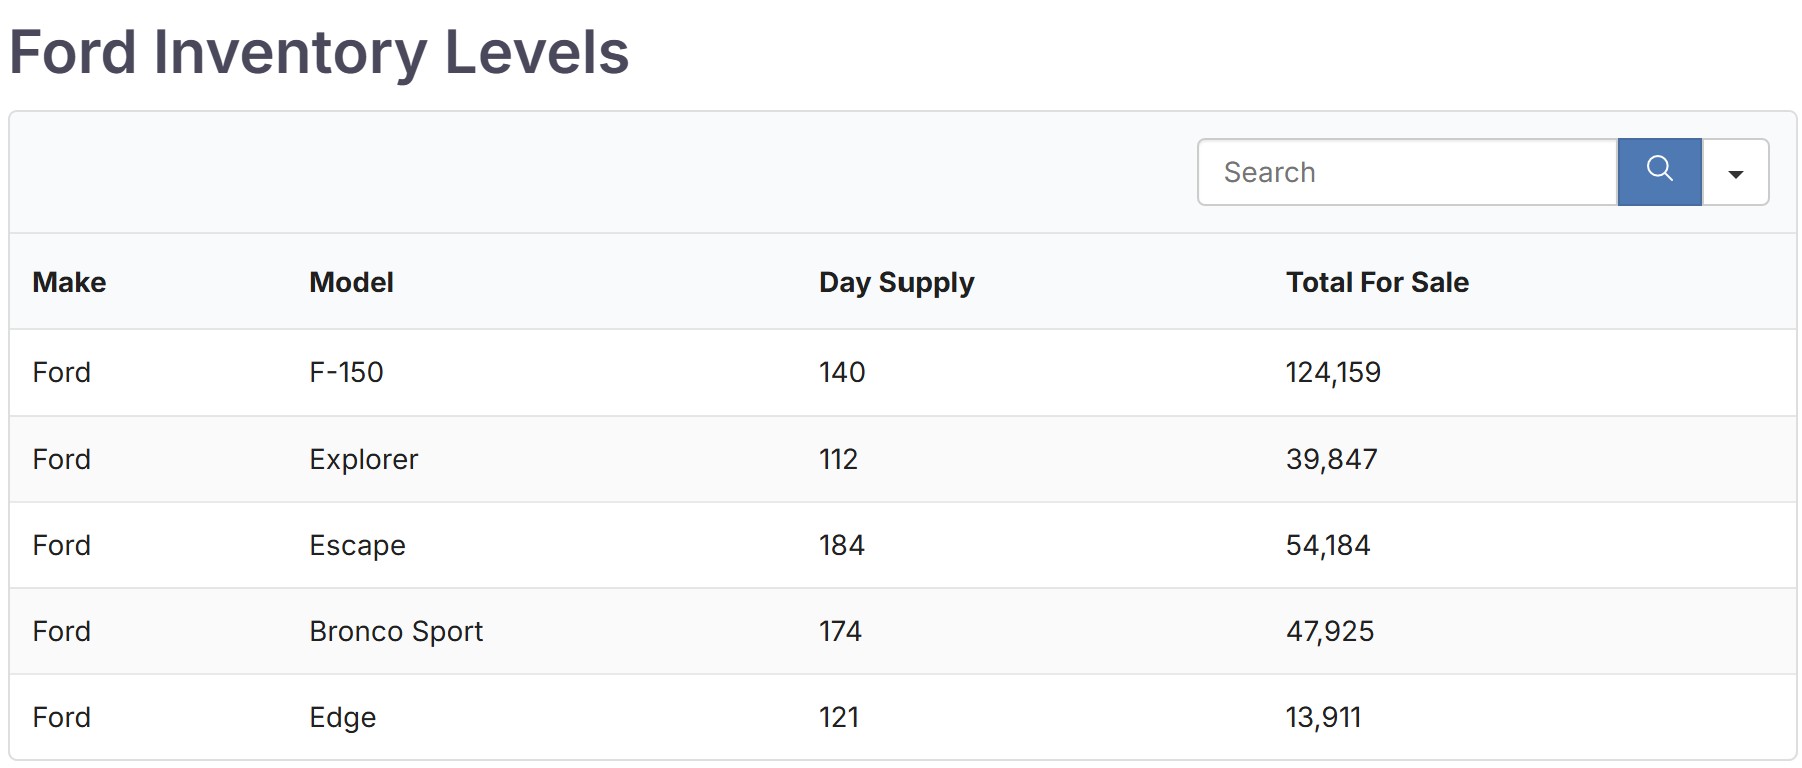Click into the Search text field
1802x768 pixels.
(x=1406, y=172)
